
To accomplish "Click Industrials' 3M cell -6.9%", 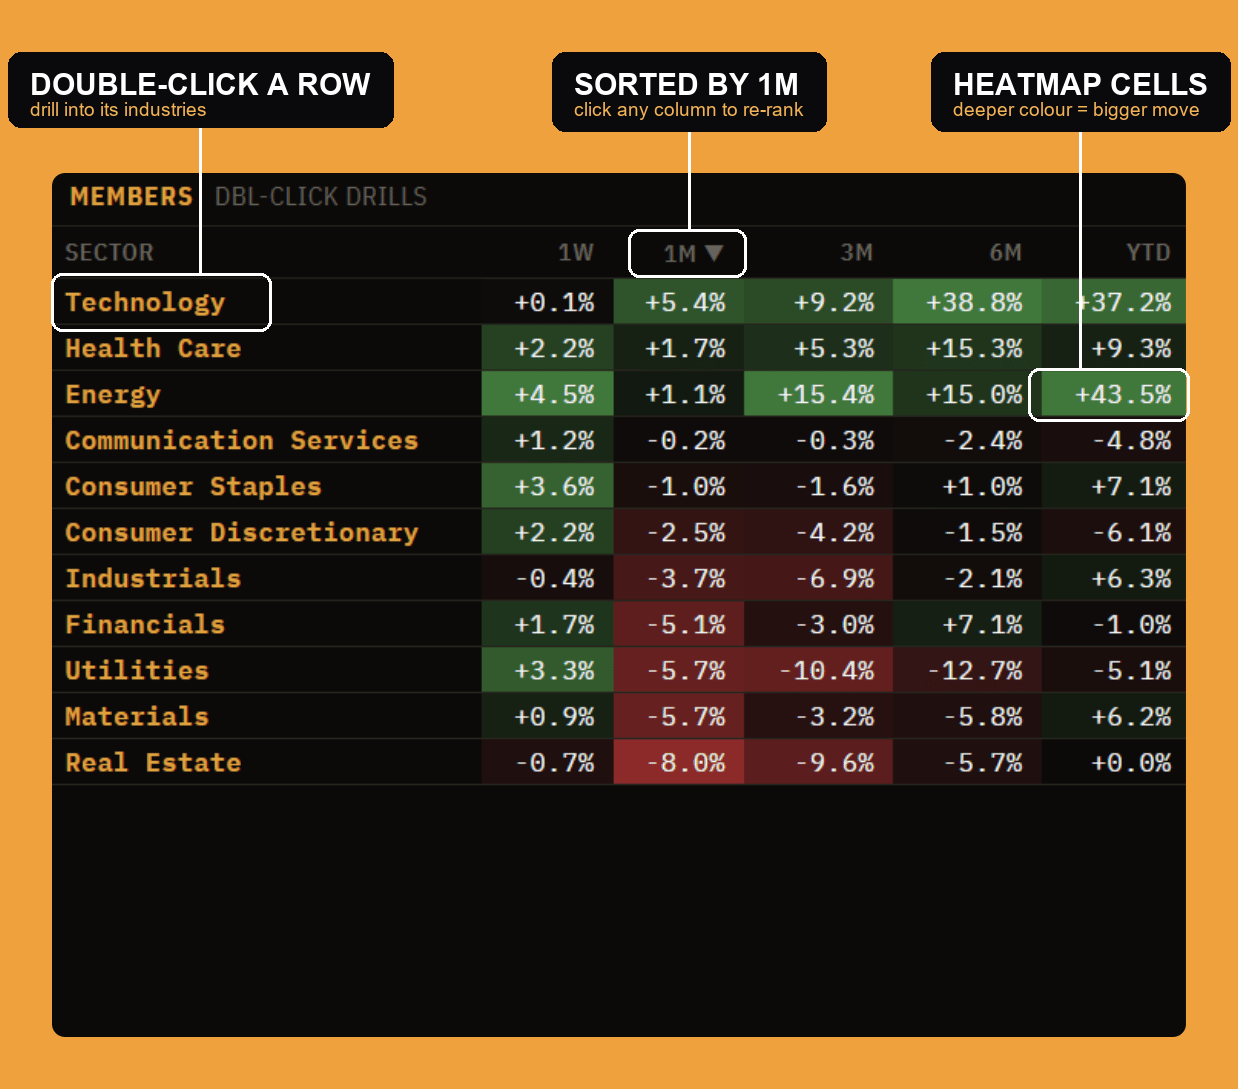I will [x=818, y=578].
